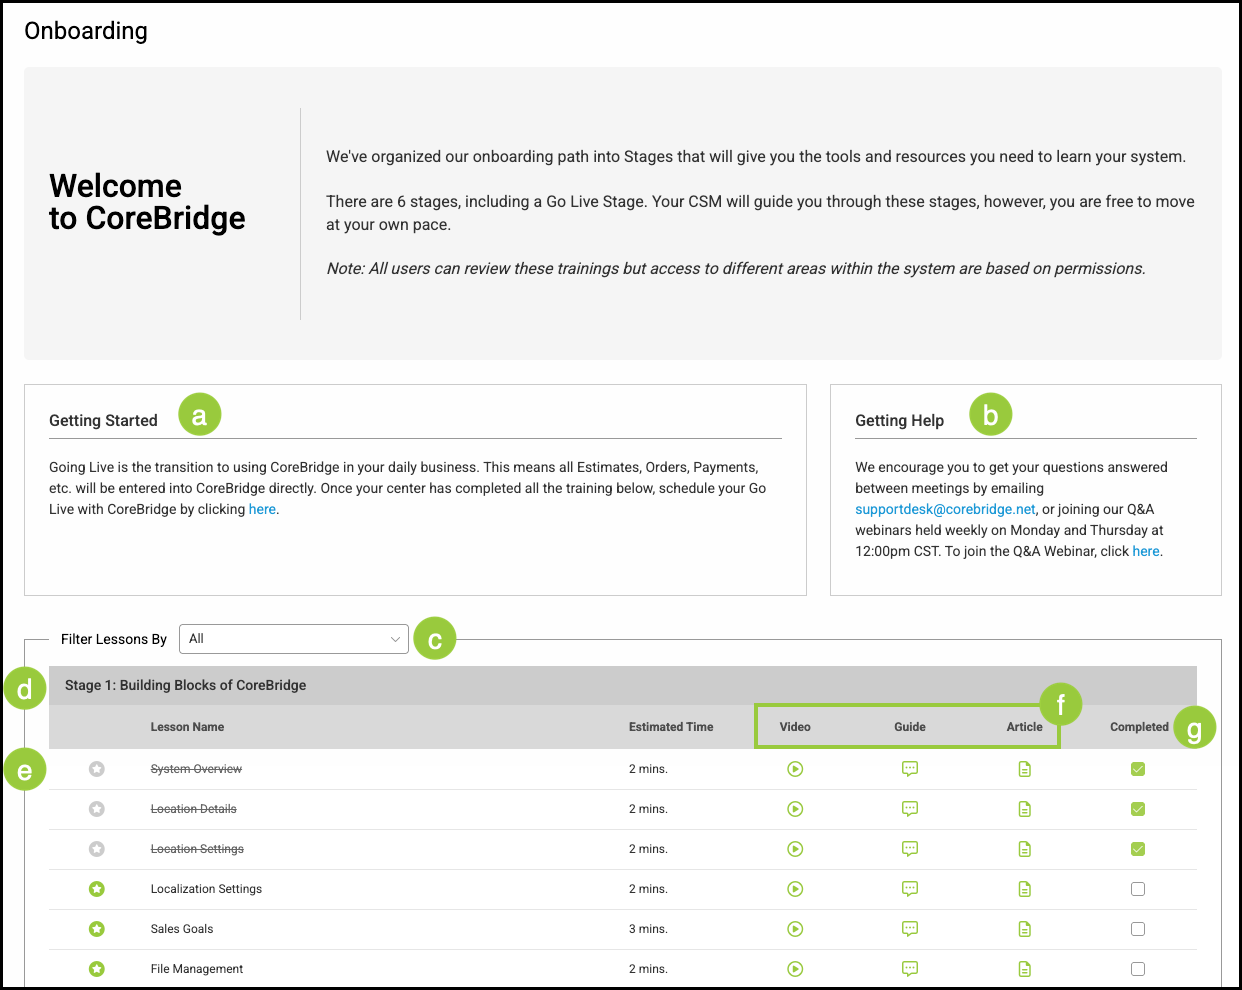This screenshot has width=1242, height=990.
Task: Uncheck Completed for System Overview
Action: (1138, 769)
